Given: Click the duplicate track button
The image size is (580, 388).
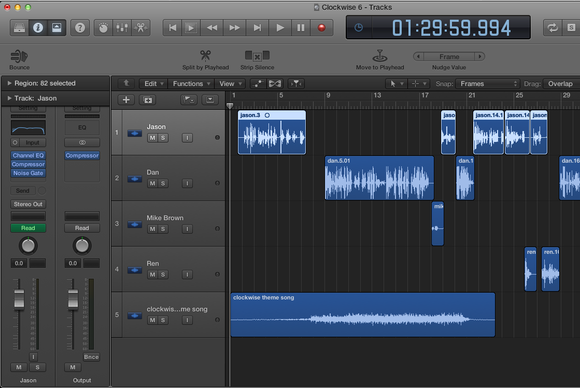Looking at the screenshot, I should (148, 100).
